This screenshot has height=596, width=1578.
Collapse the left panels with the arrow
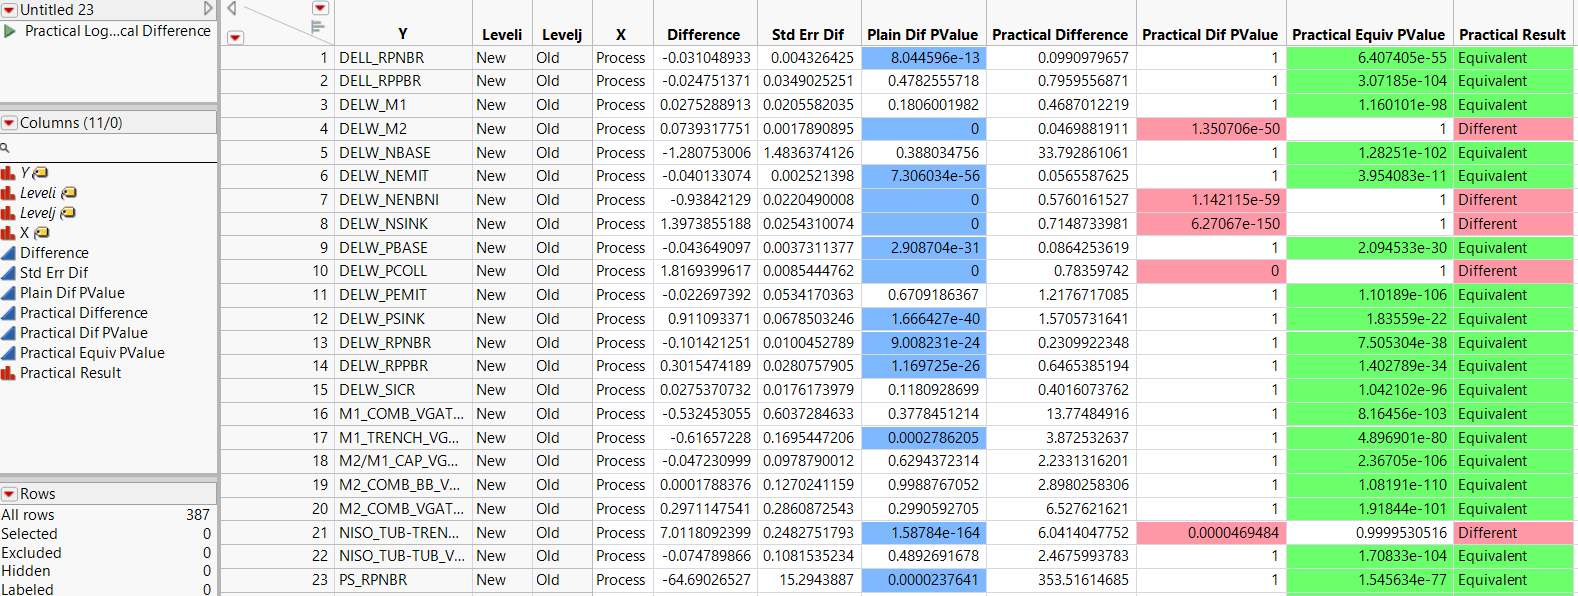click(x=232, y=9)
